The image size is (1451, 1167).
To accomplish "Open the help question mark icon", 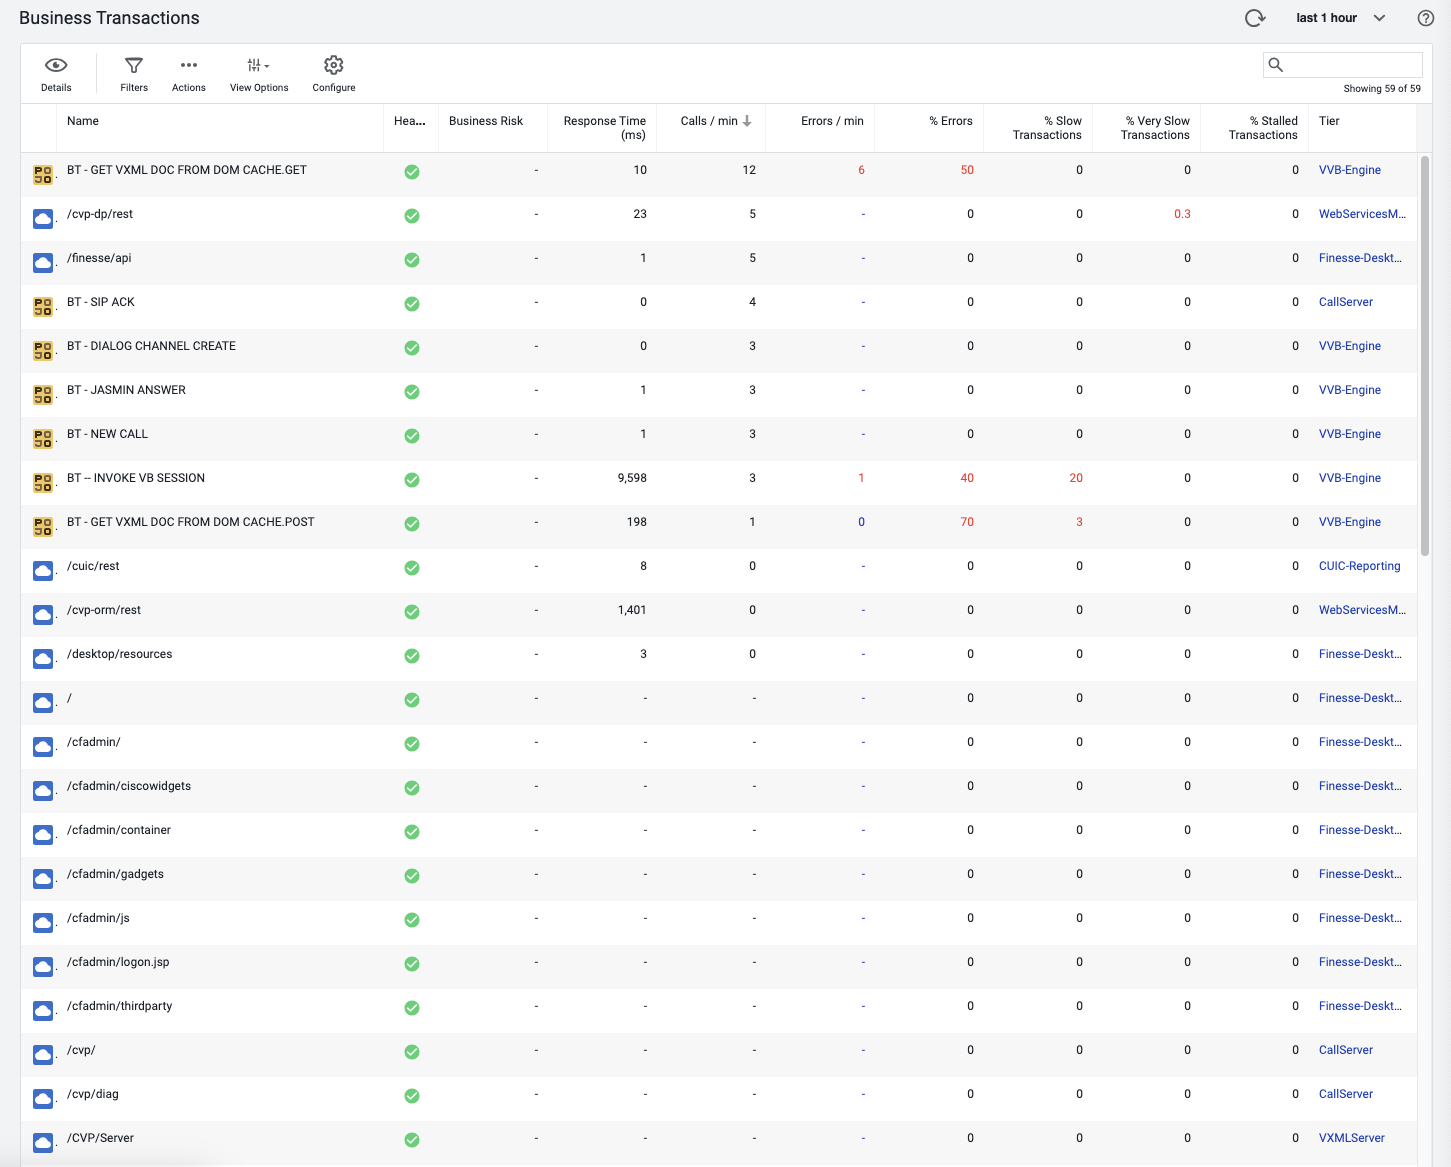I will [x=1426, y=18].
